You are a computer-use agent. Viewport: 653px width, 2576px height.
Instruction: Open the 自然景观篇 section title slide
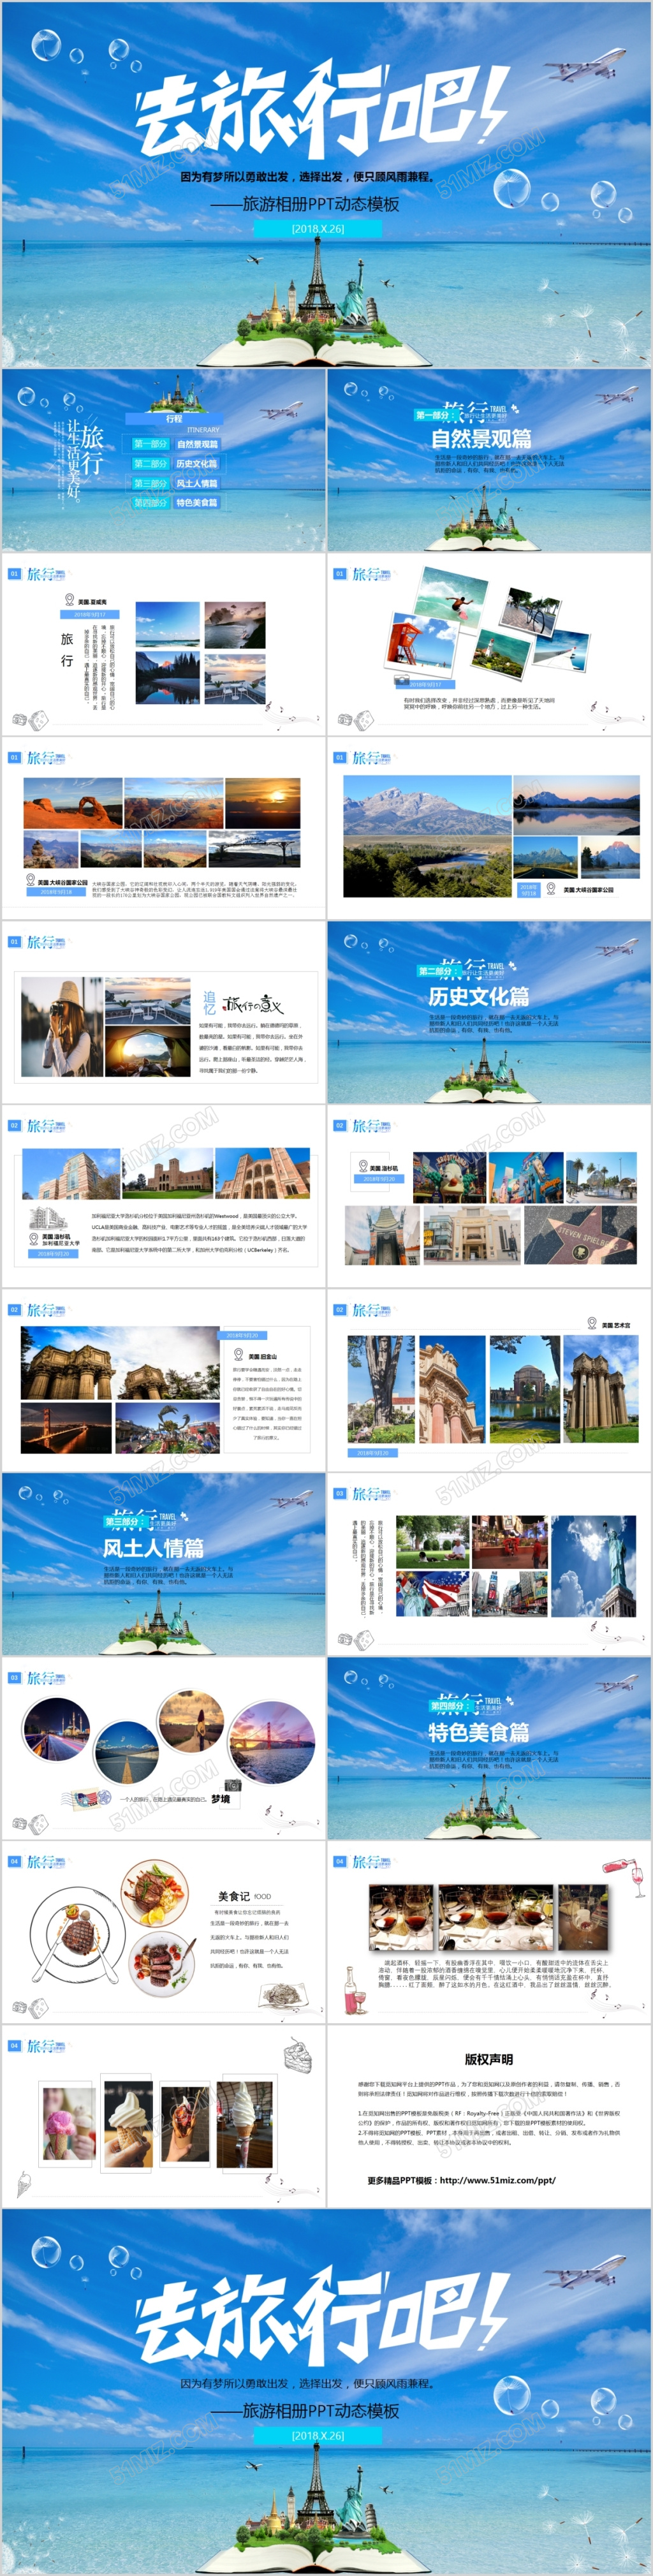(x=489, y=460)
